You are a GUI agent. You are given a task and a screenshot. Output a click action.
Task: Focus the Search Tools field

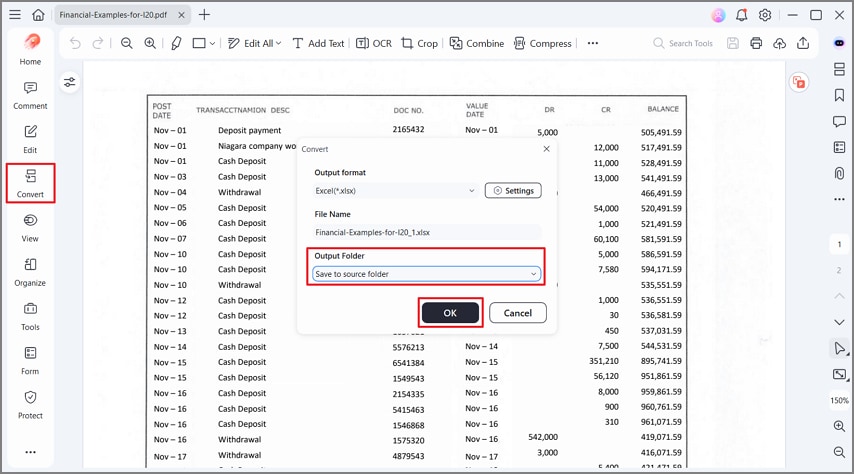(x=684, y=43)
